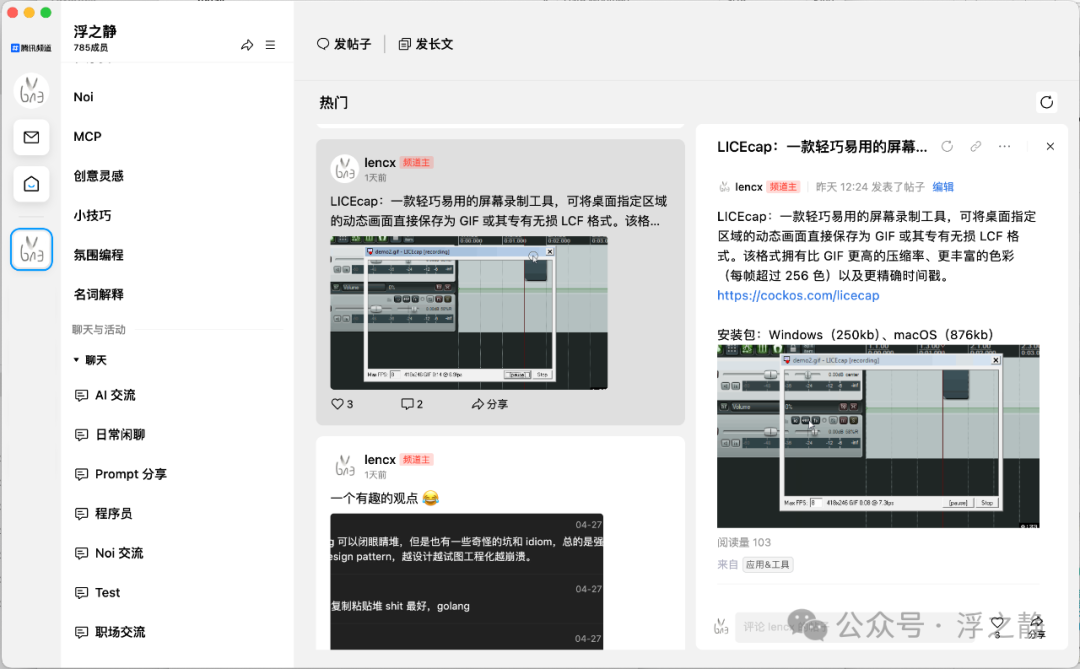Click the 785成员 member count
Viewport: 1080px width, 669px height.
coord(90,48)
